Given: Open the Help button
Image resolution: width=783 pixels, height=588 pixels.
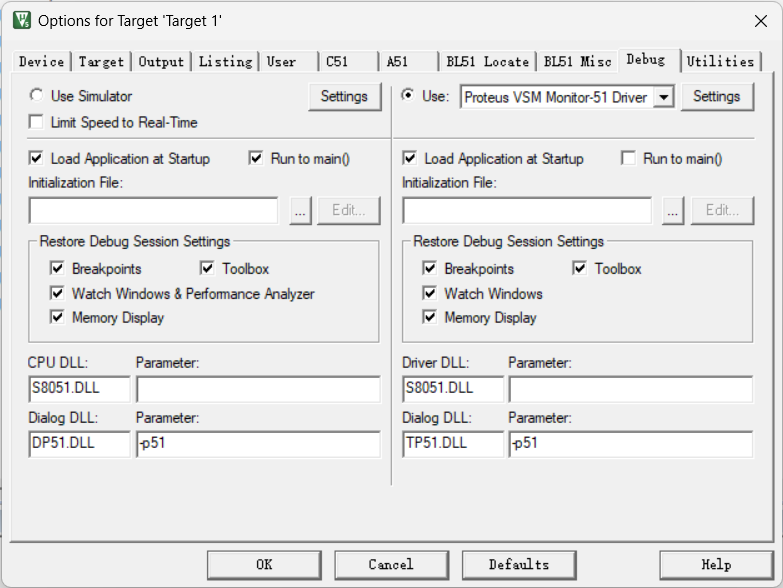Looking at the screenshot, I should 717,565.
